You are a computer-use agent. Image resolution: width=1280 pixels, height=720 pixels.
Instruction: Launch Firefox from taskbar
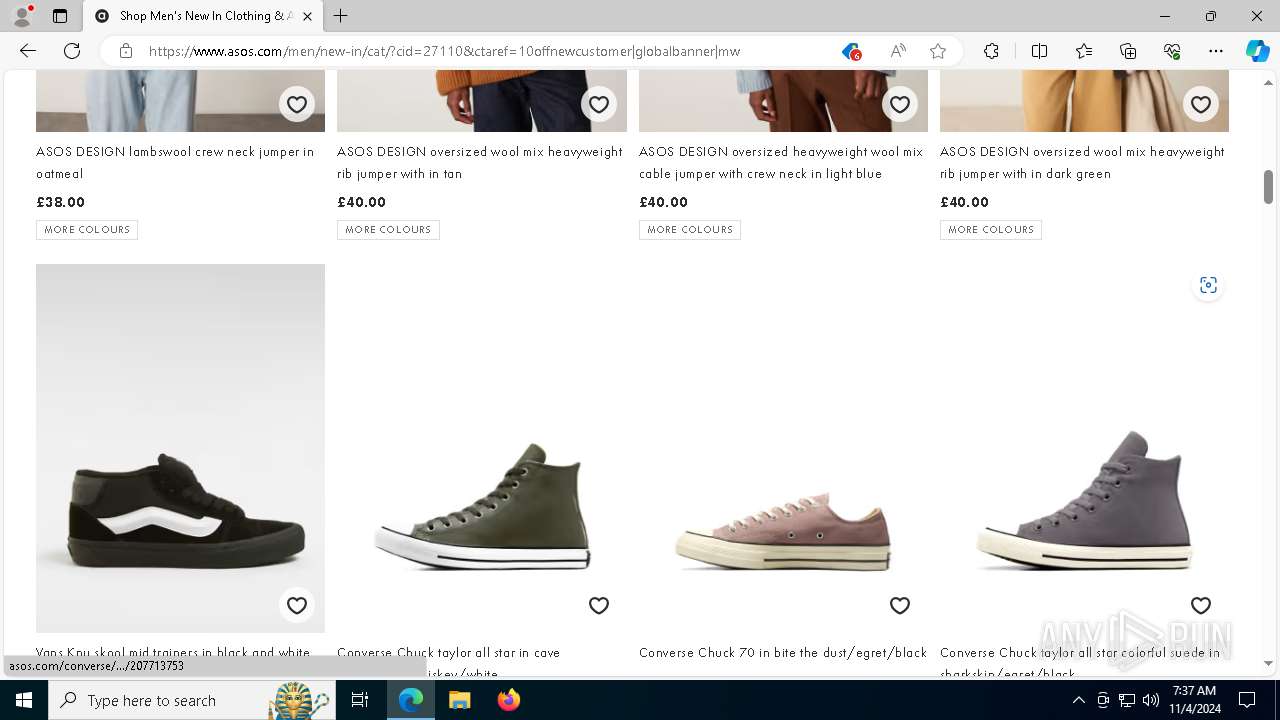[508, 700]
